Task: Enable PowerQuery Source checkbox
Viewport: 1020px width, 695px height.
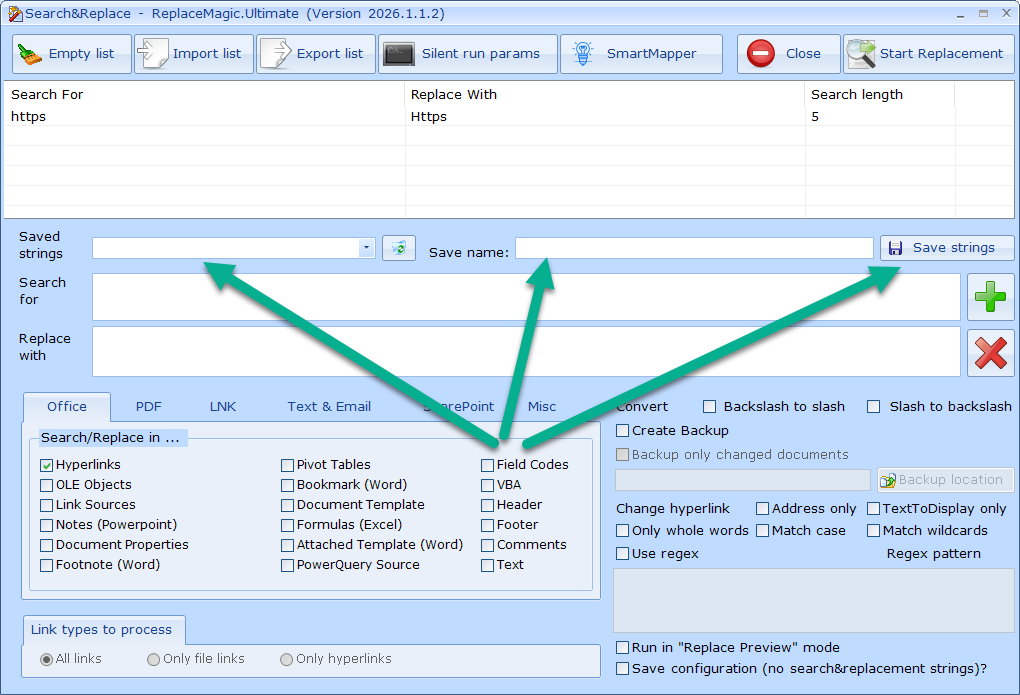Action: (x=288, y=566)
